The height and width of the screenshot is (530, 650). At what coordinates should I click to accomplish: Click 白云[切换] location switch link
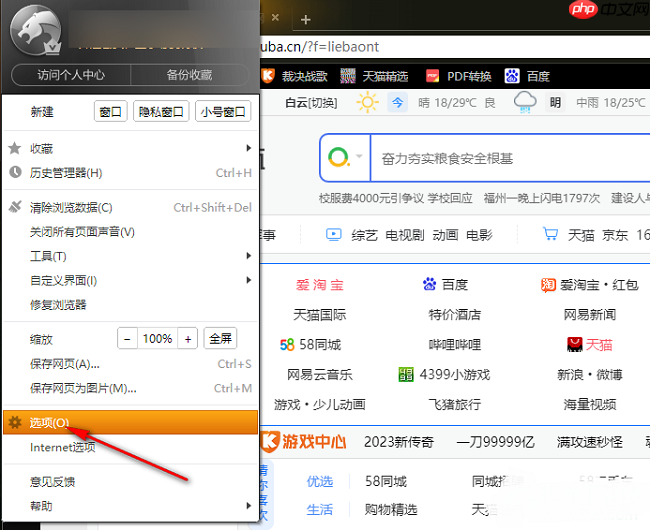coord(311,103)
